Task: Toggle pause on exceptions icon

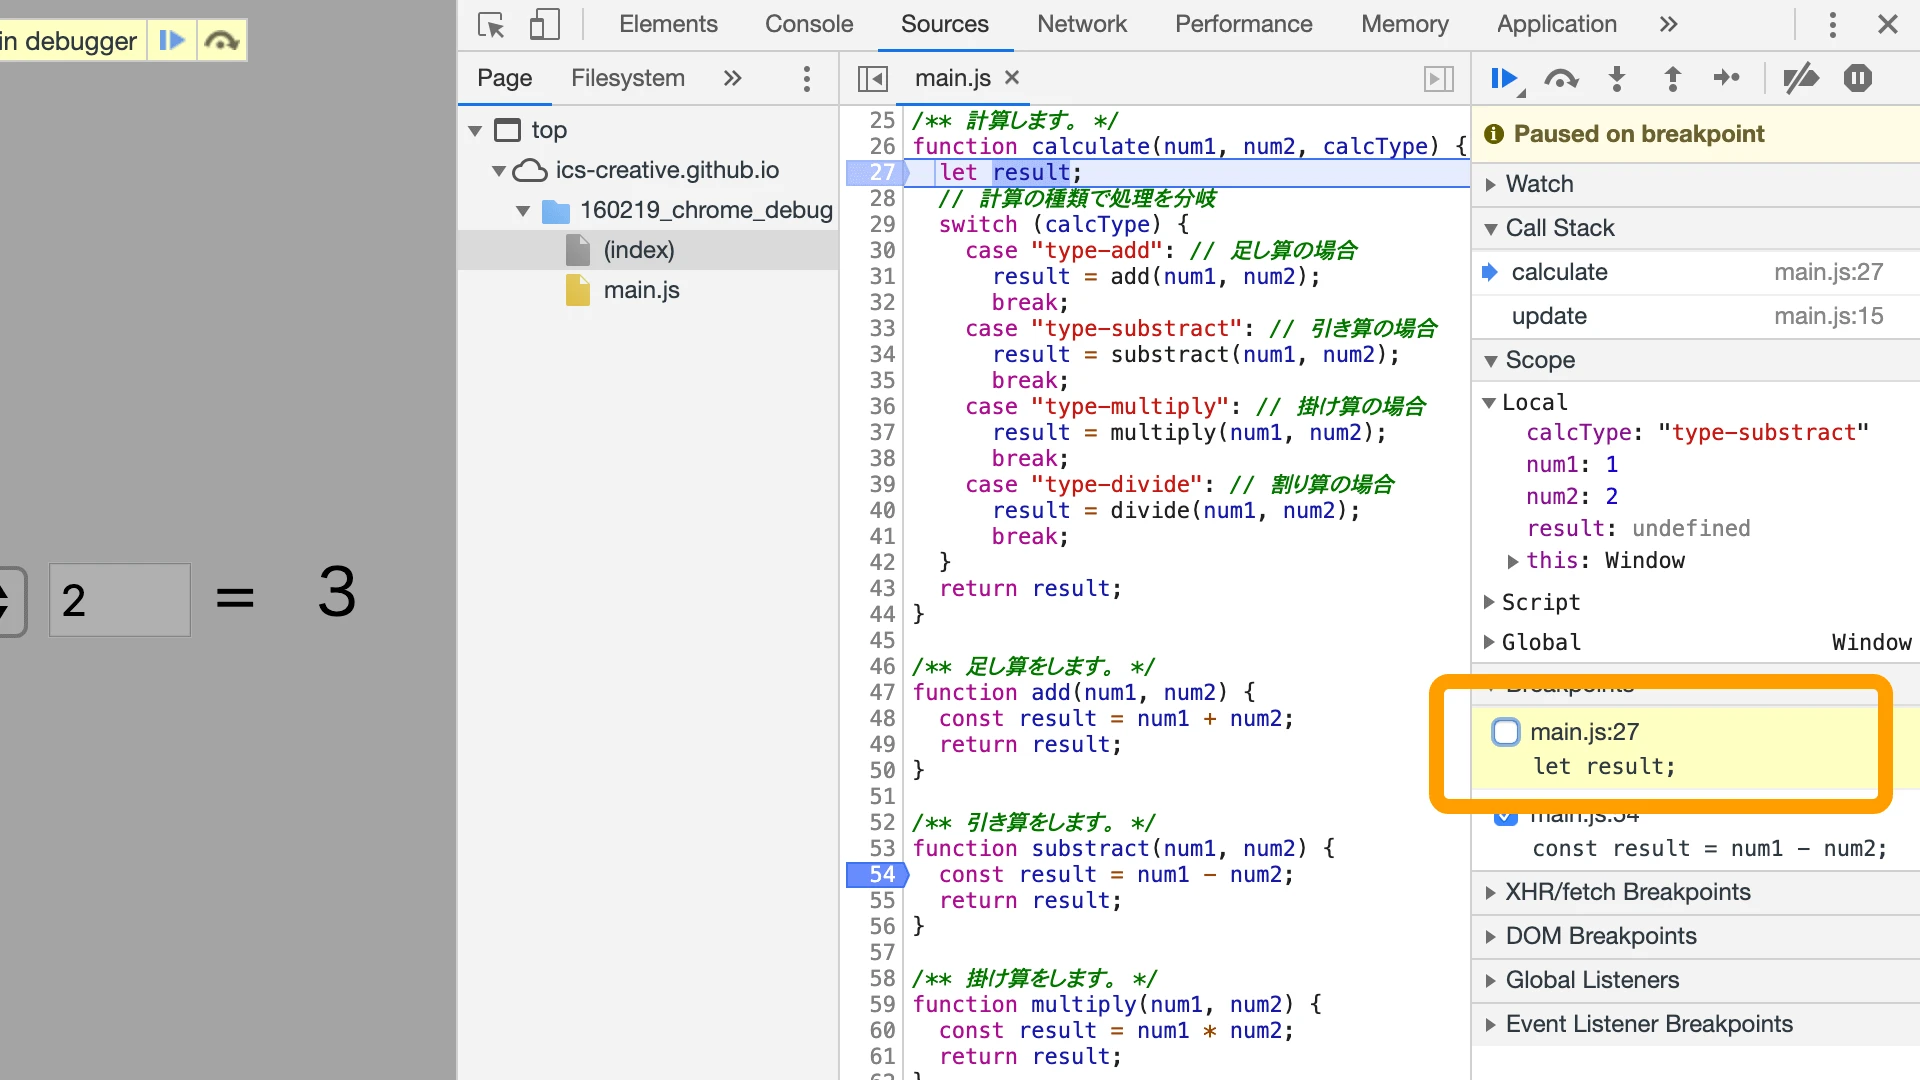Action: (x=1858, y=78)
